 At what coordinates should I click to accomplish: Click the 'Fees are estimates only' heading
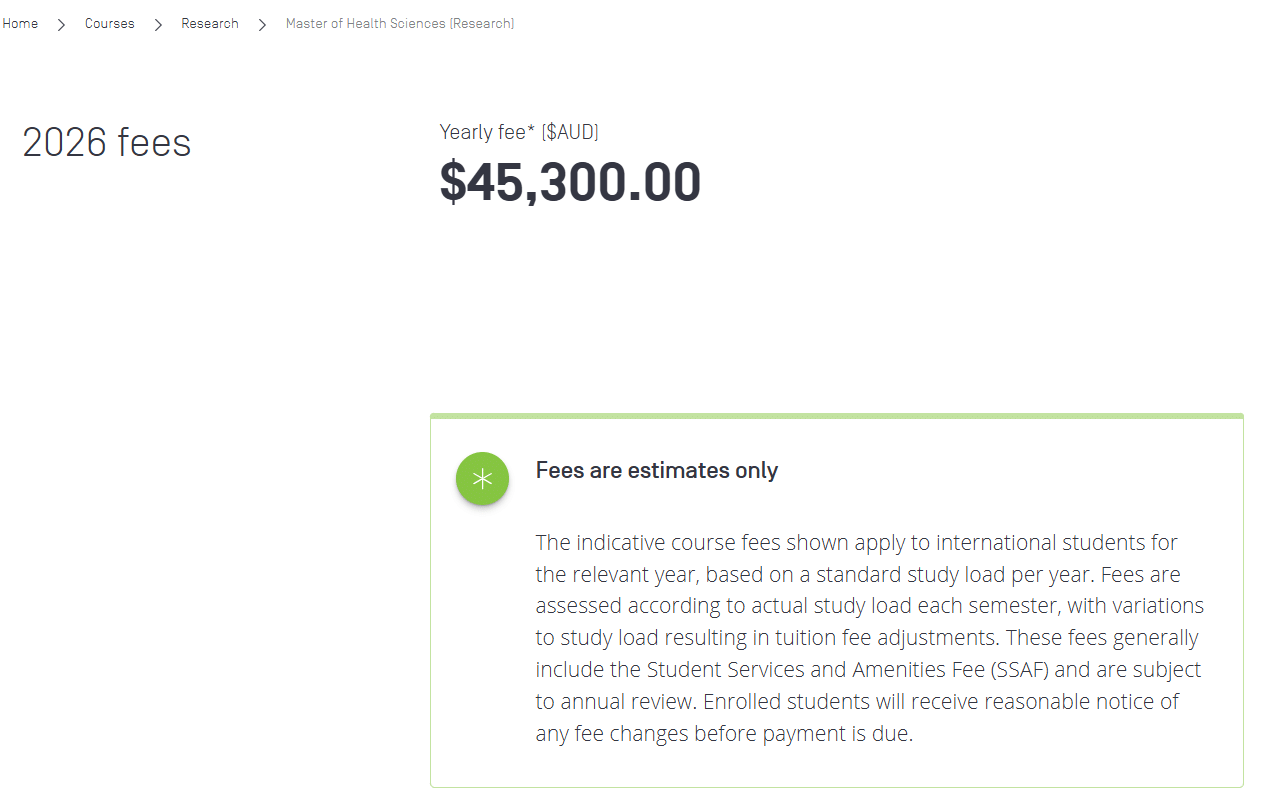pos(656,470)
